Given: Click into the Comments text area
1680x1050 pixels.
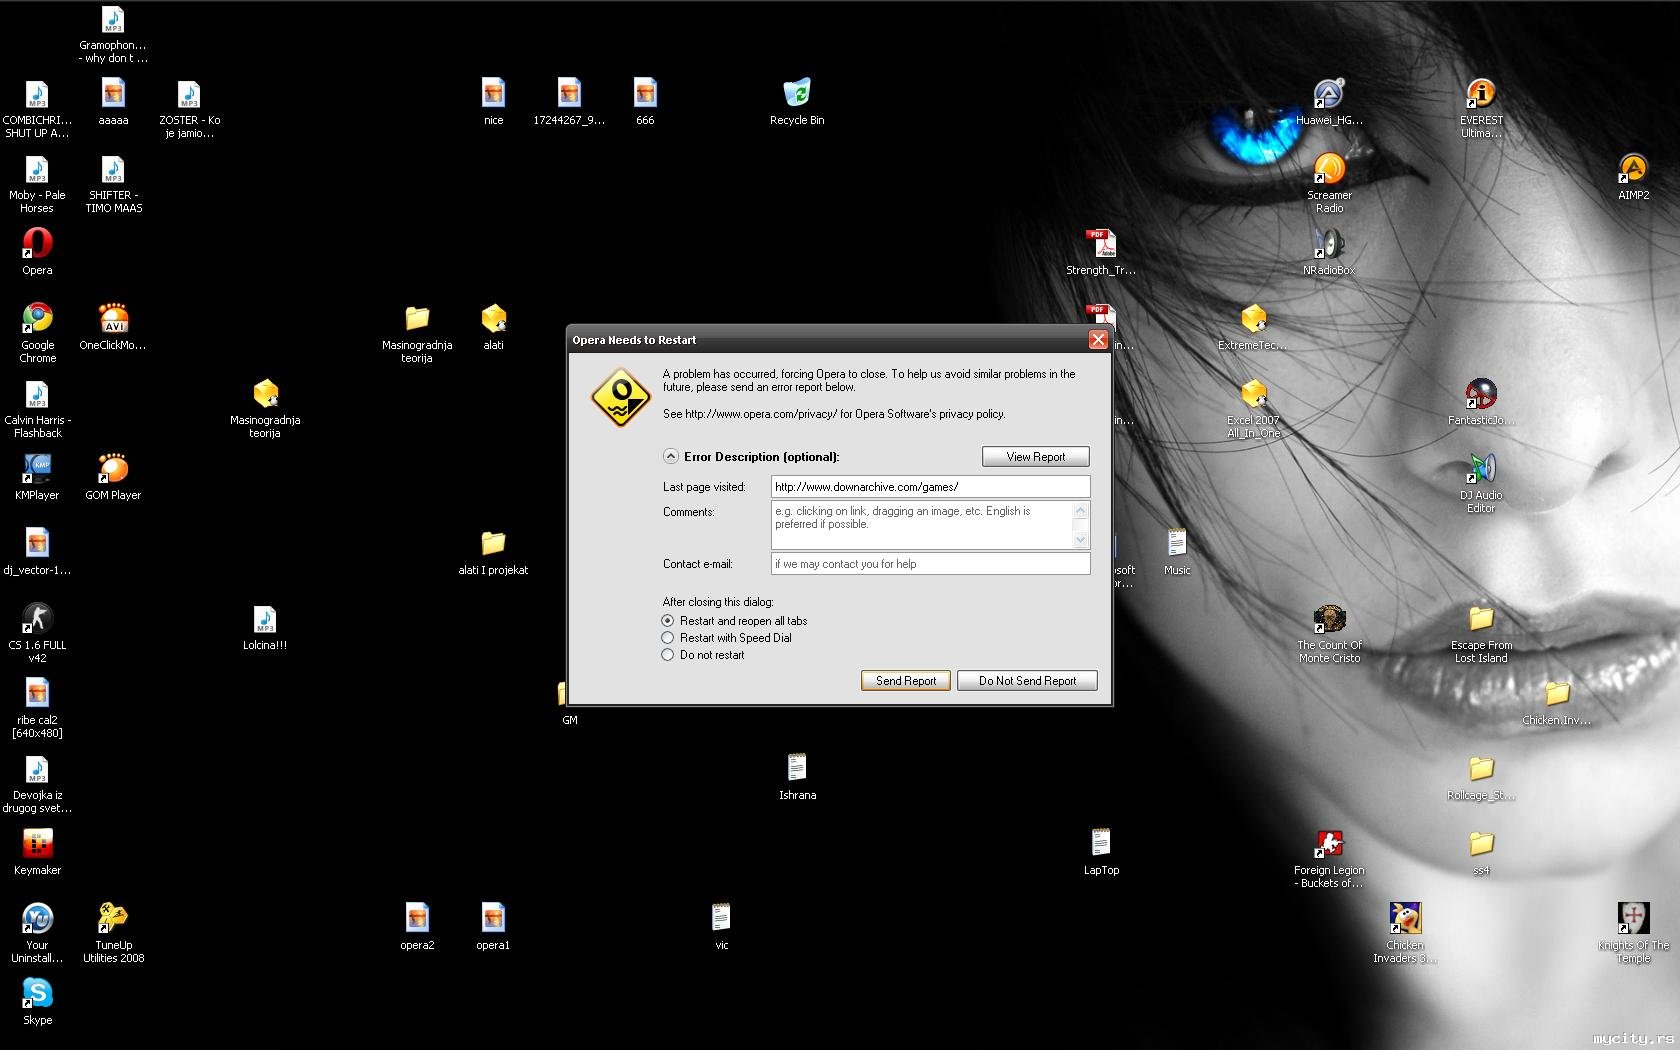Looking at the screenshot, I should coord(921,525).
